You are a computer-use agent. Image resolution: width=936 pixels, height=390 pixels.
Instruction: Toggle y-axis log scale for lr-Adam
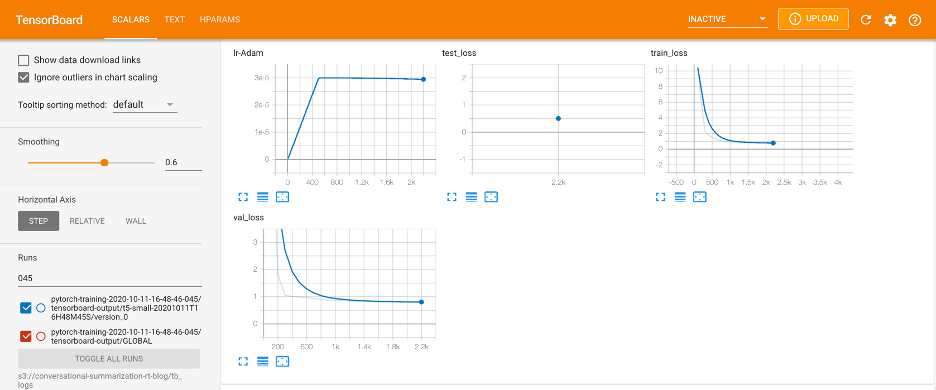263,196
